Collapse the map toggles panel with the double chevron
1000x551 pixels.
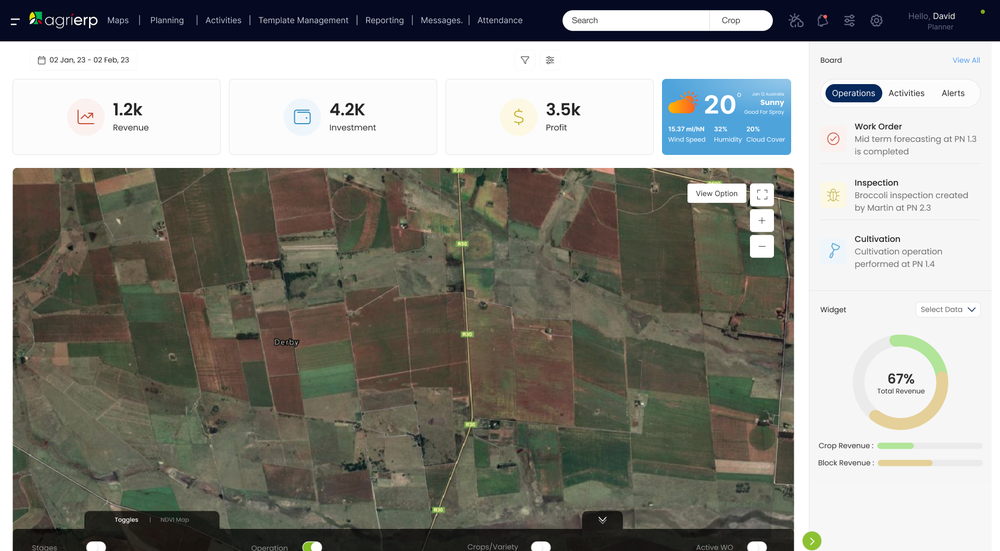coord(602,520)
